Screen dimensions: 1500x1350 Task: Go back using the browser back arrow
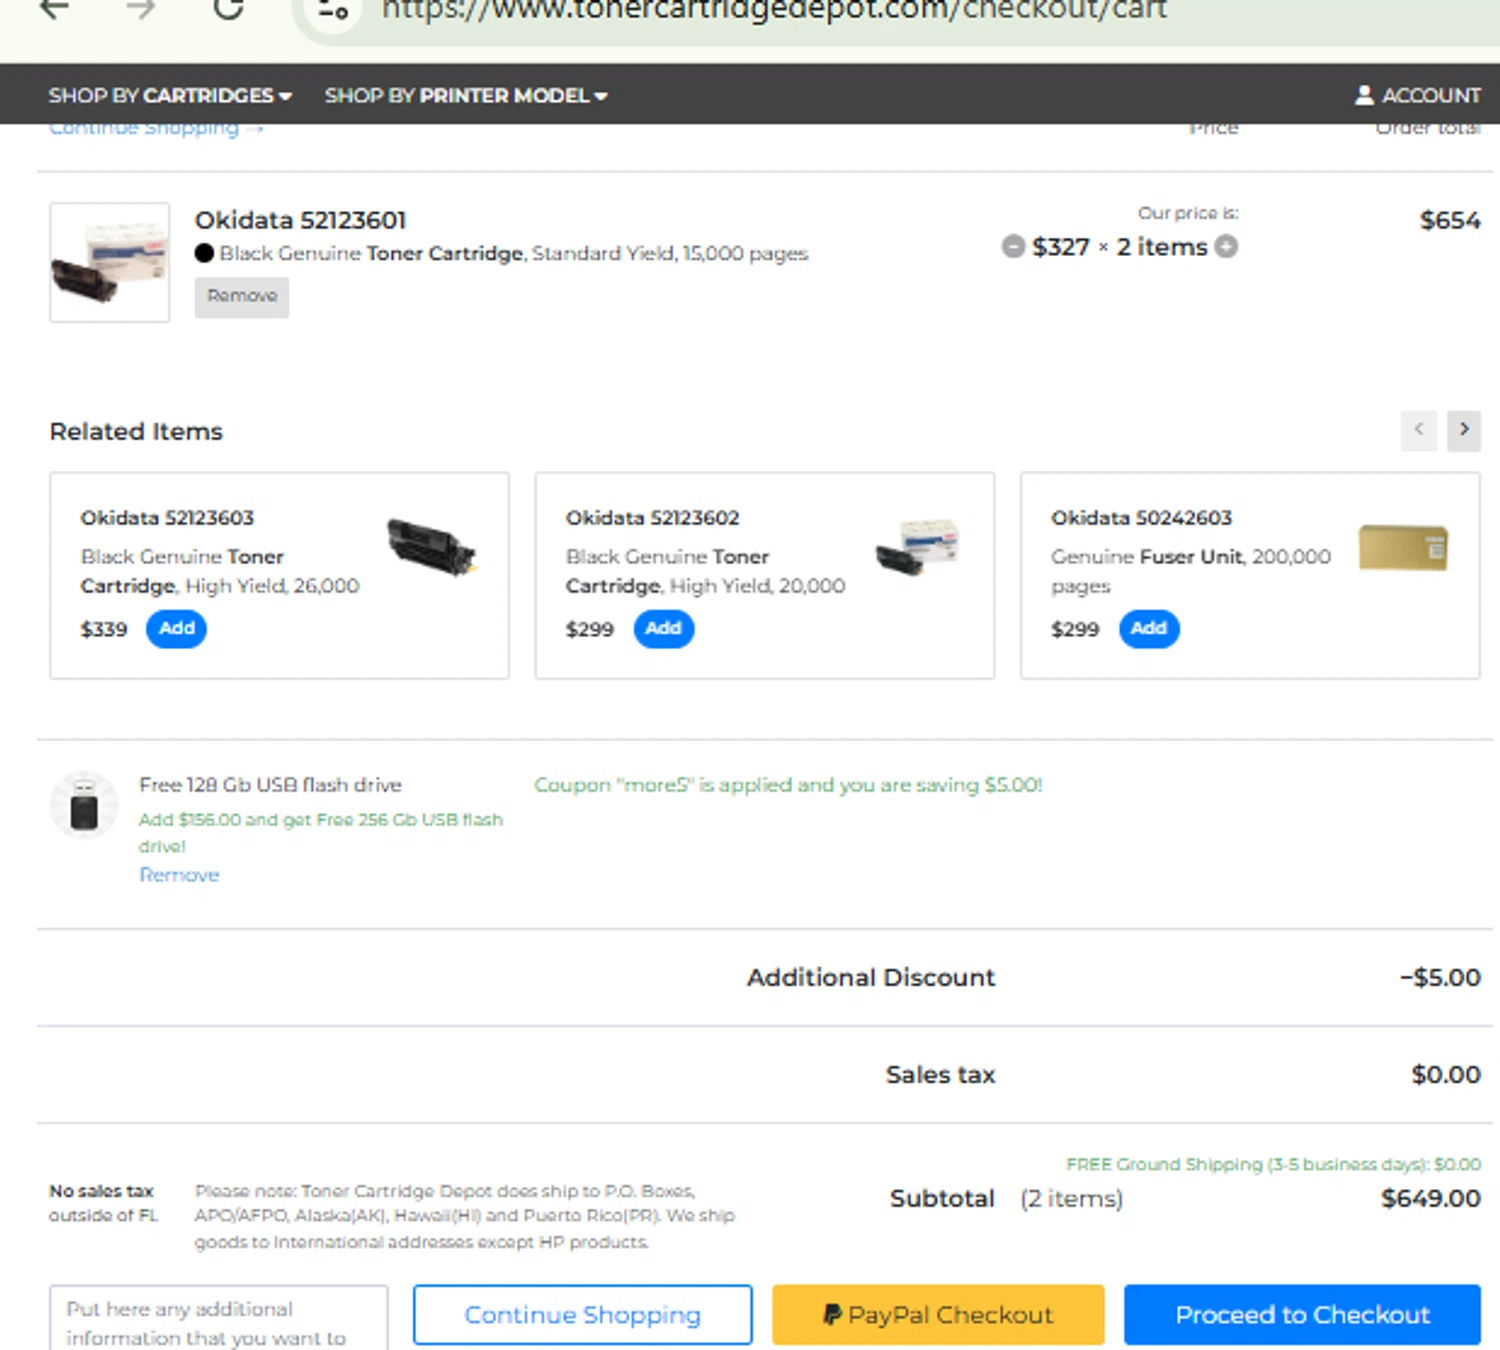(x=55, y=9)
